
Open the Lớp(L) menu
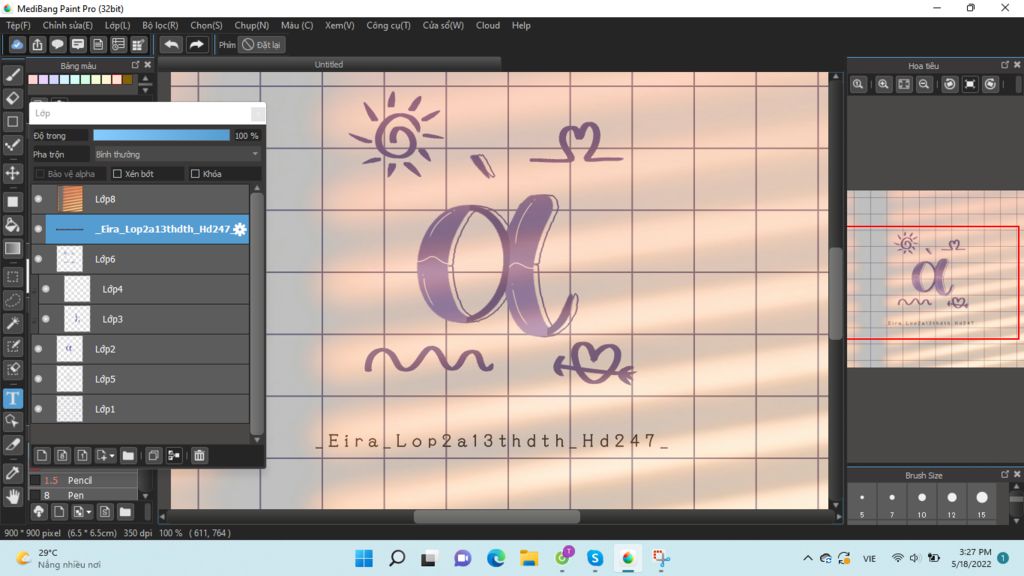[x=118, y=25]
